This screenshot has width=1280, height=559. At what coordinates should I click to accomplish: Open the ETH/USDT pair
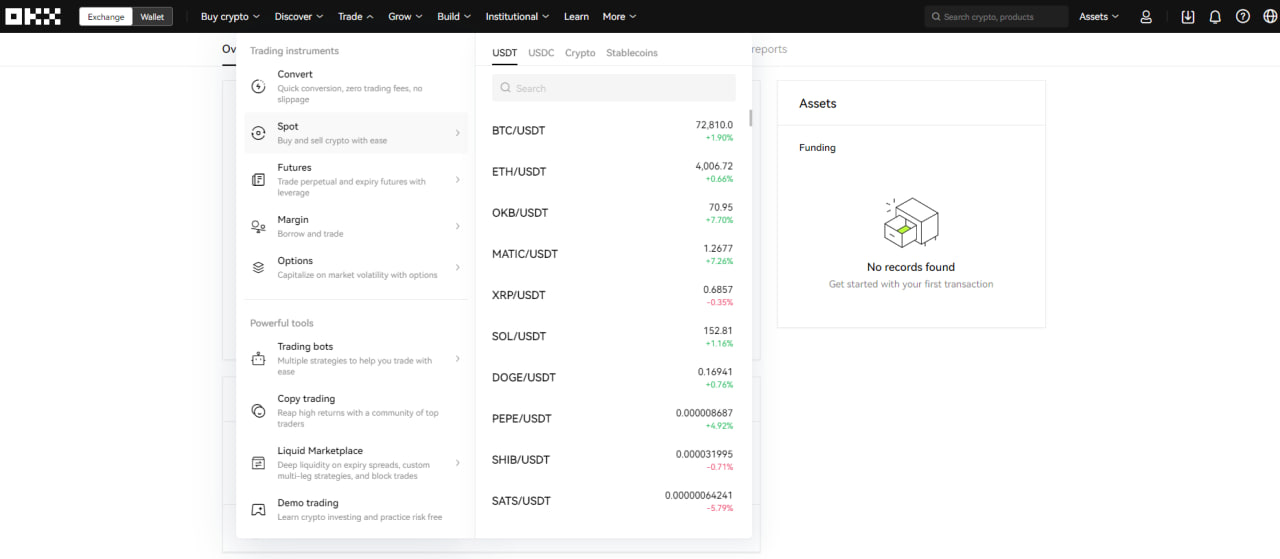pyautogui.click(x=612, y=172)
